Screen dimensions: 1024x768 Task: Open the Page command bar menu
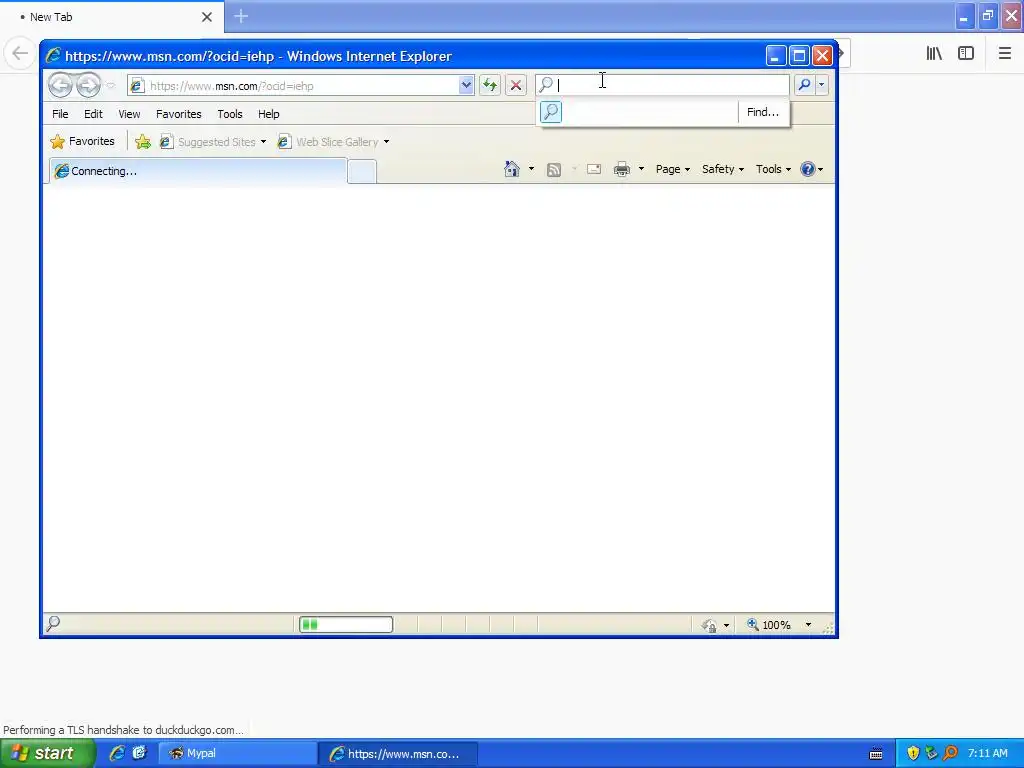(673, 169)
